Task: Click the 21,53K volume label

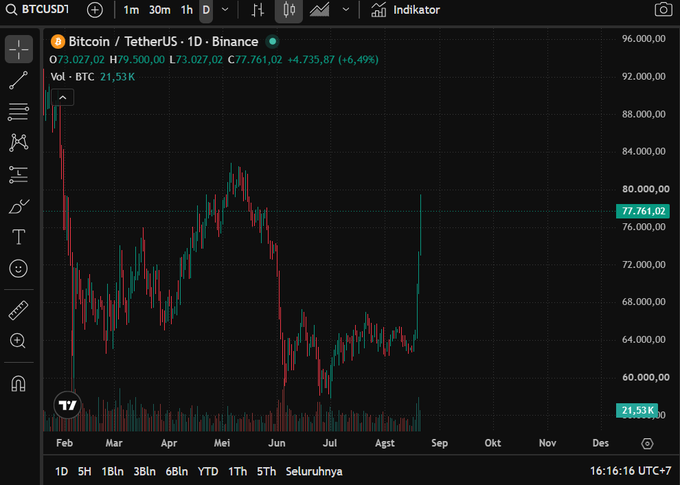Action: click(x=637, y=410)
